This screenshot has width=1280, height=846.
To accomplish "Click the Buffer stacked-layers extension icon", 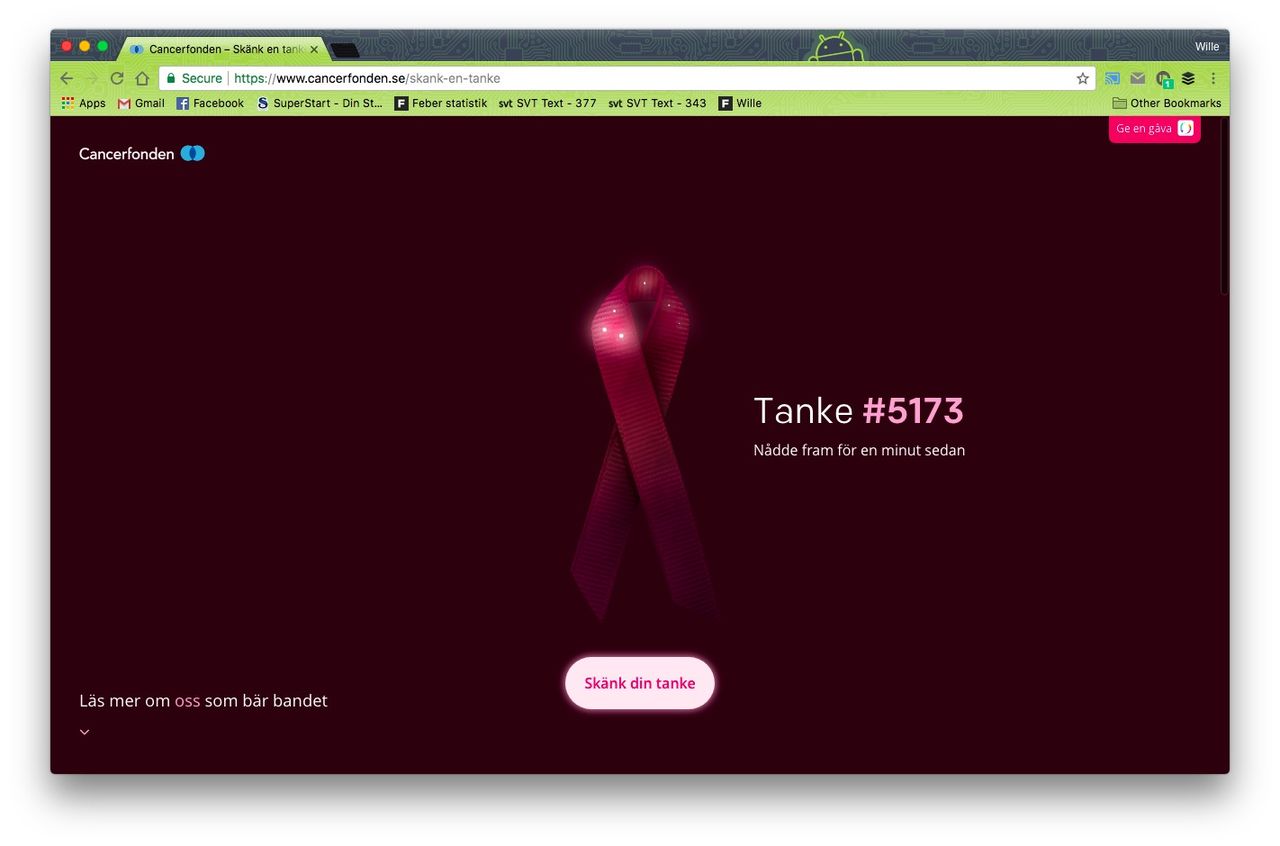I will pyautogui.click(x=1188, y=78).
